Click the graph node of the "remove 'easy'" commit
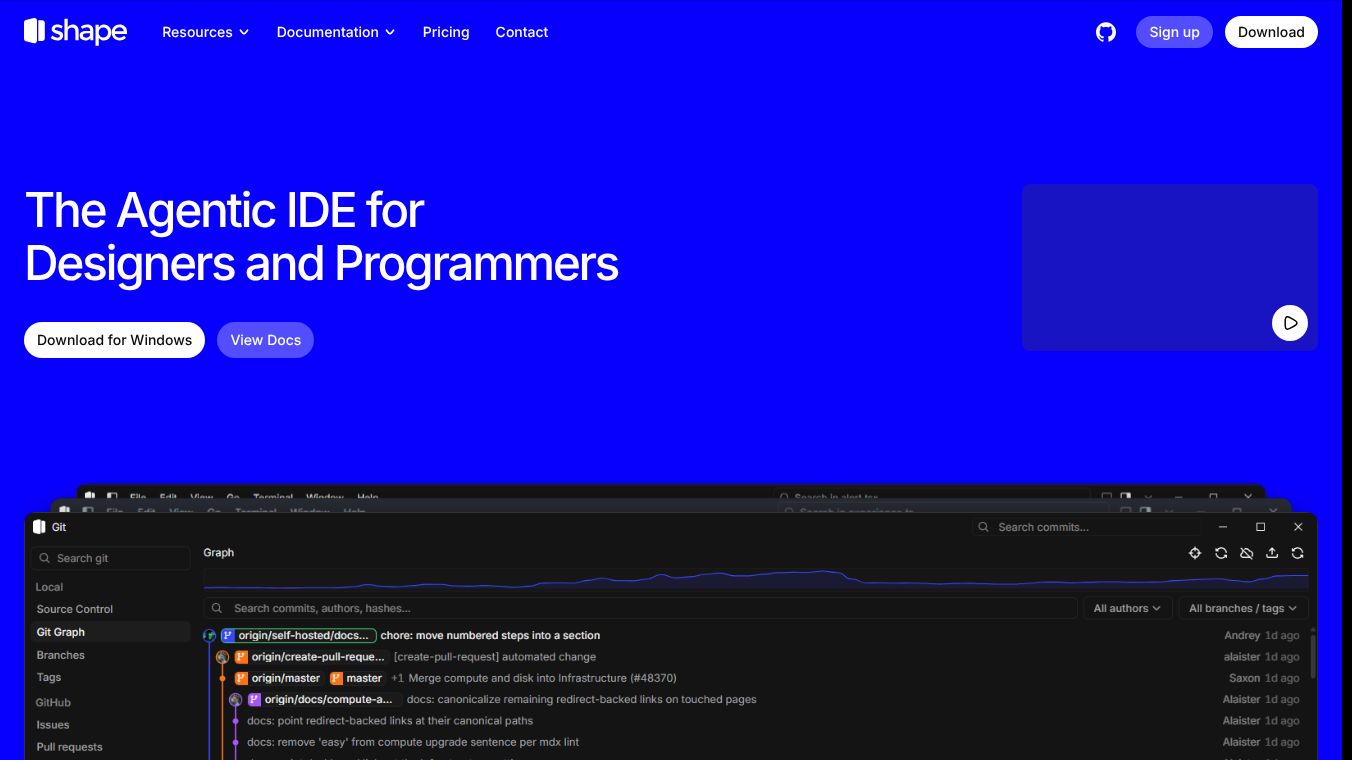Viewport: 1352px width, 760px height. coord(235,743)
